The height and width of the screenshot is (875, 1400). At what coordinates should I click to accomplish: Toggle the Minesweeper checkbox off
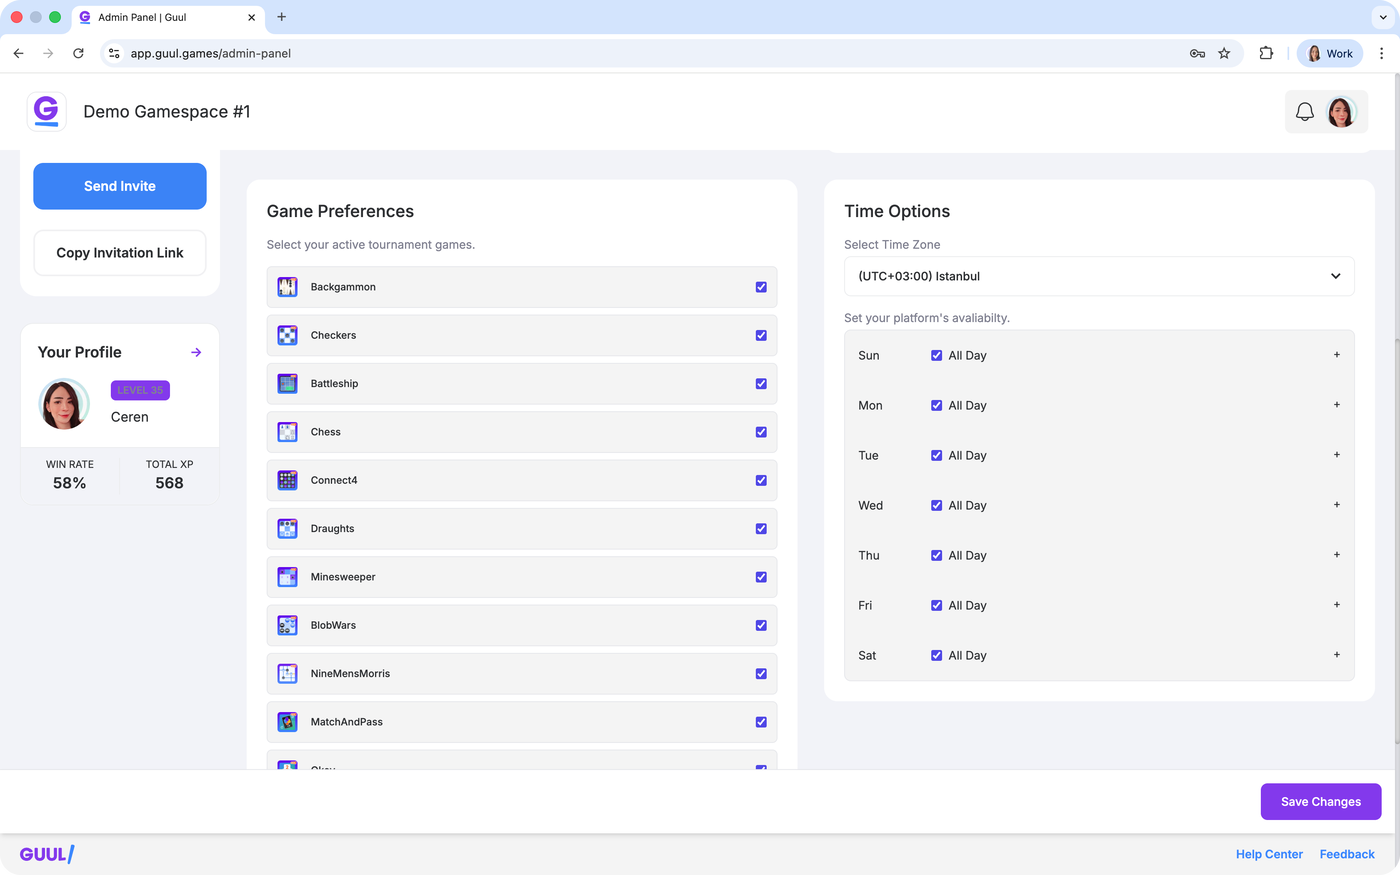761,577
